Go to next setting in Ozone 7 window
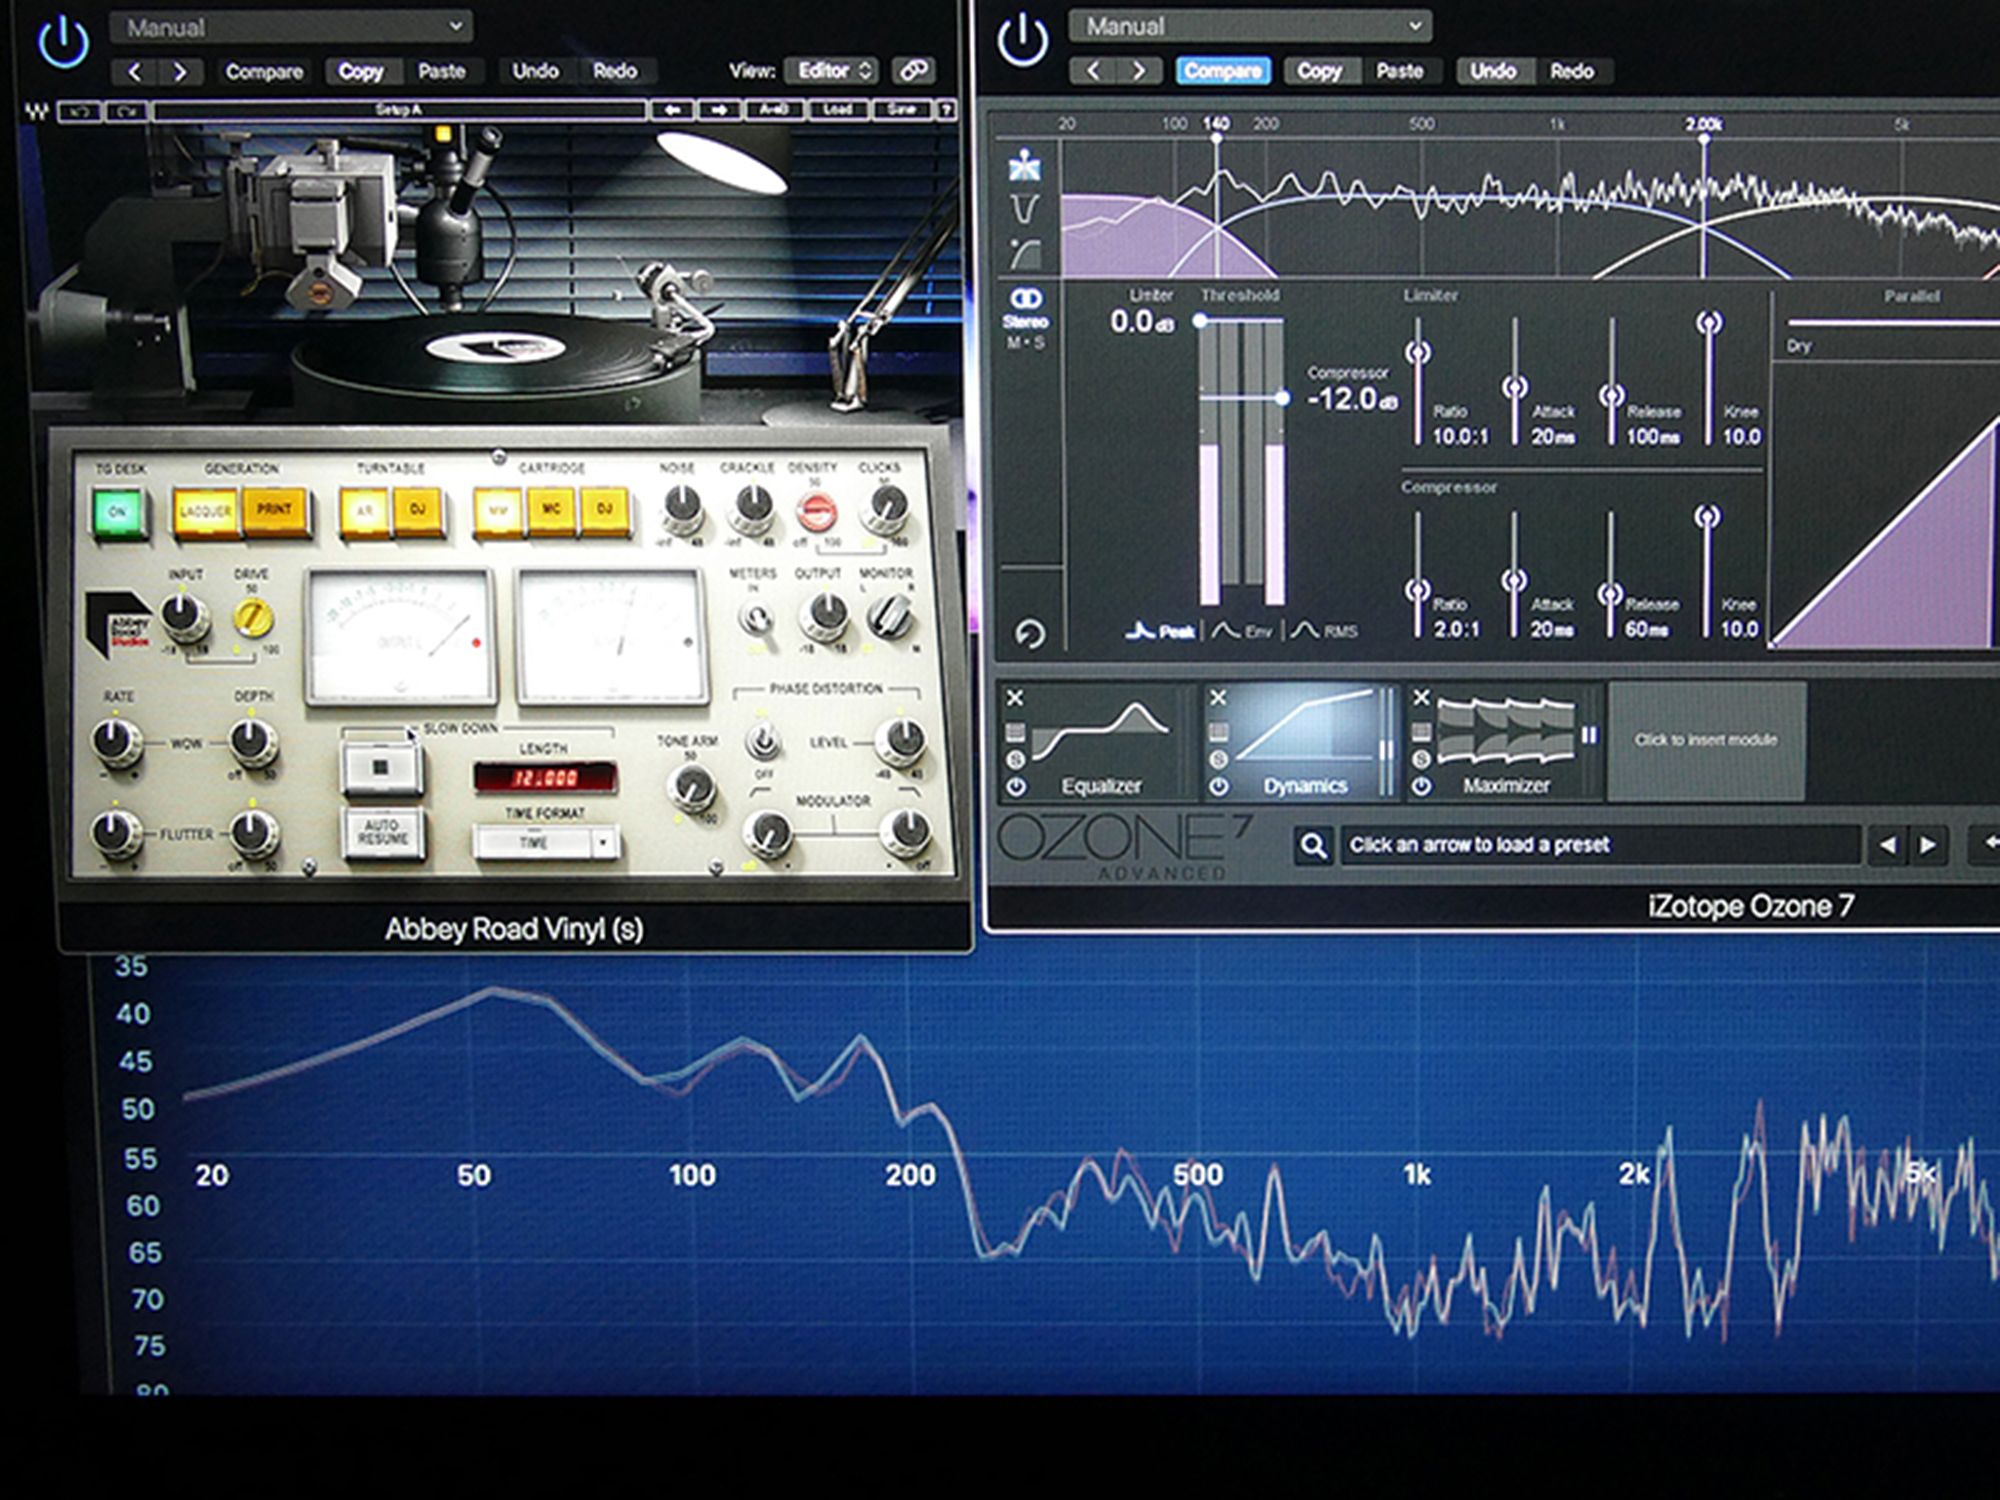Image resolution: width=2000 pixels, height=1500 pixels. pos(1139,71)
